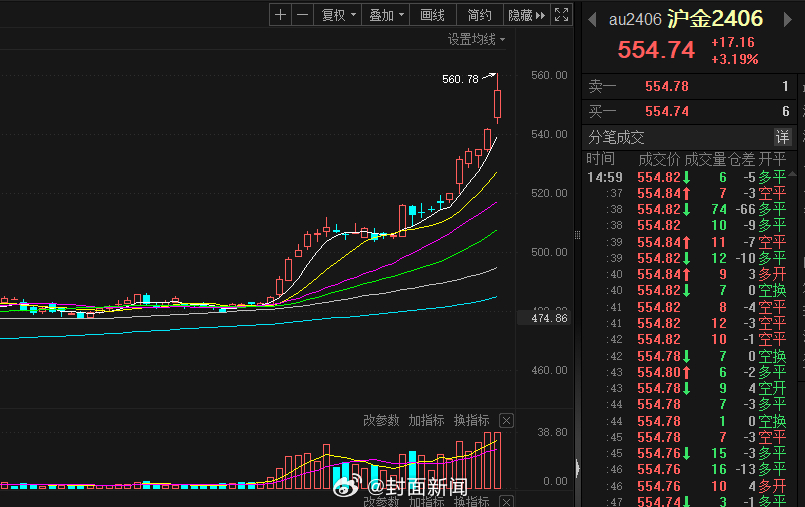Image resolution: width=805 pixels, height=507 pixels.
Task: Go to next contract with right arrow
Action: click(x=788, y=20)
